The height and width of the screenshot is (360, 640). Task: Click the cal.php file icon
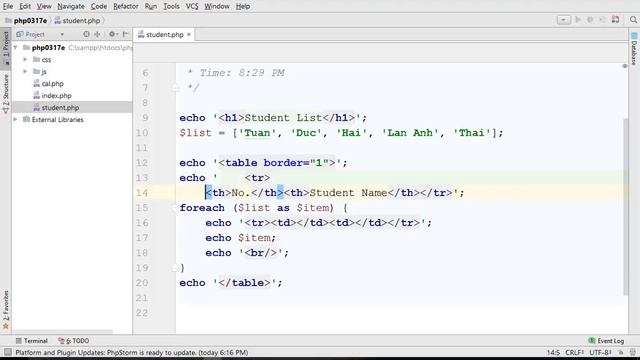click(x=36, y=84)
